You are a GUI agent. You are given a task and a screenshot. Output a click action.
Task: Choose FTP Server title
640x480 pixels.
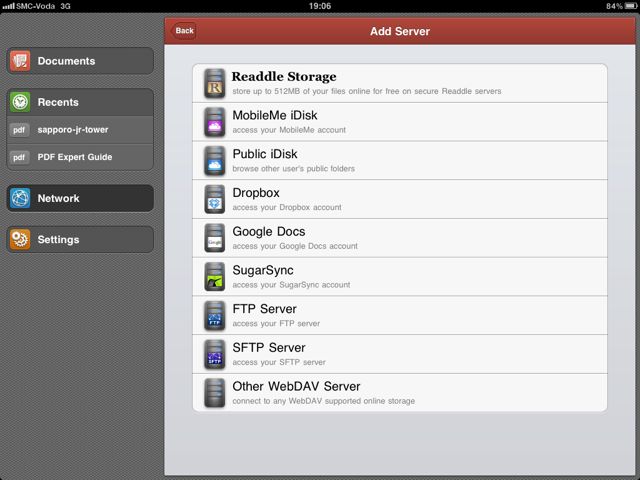pos(264,309)
